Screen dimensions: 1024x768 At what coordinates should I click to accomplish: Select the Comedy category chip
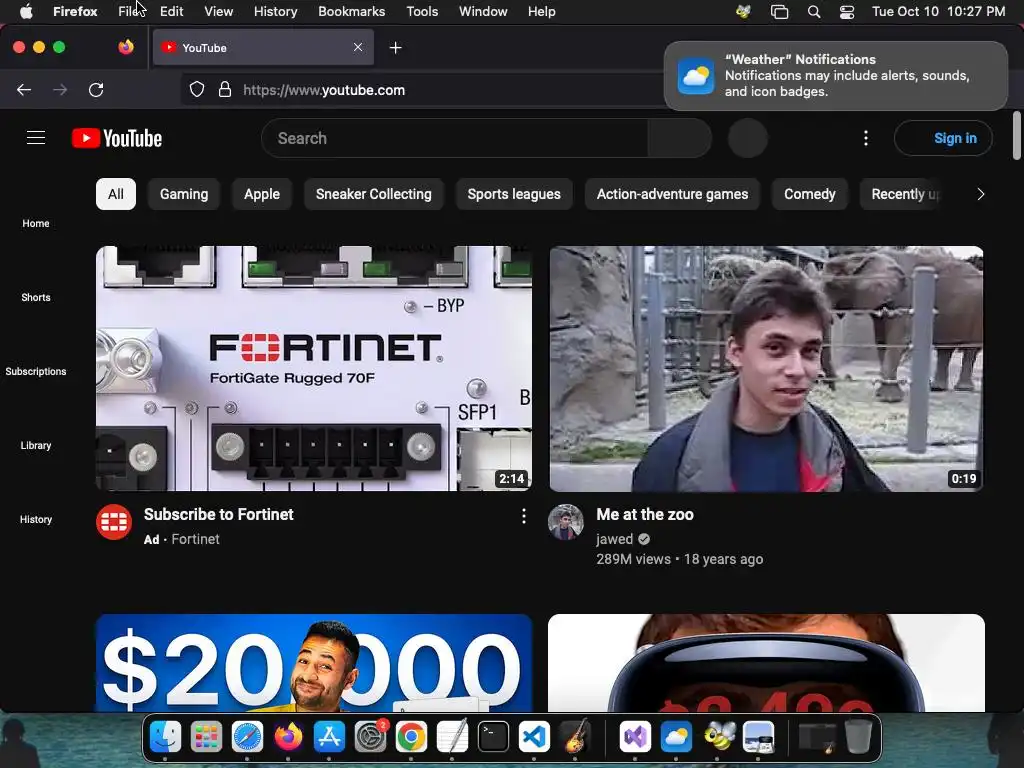pyautogui.click(x=810, y=194)
